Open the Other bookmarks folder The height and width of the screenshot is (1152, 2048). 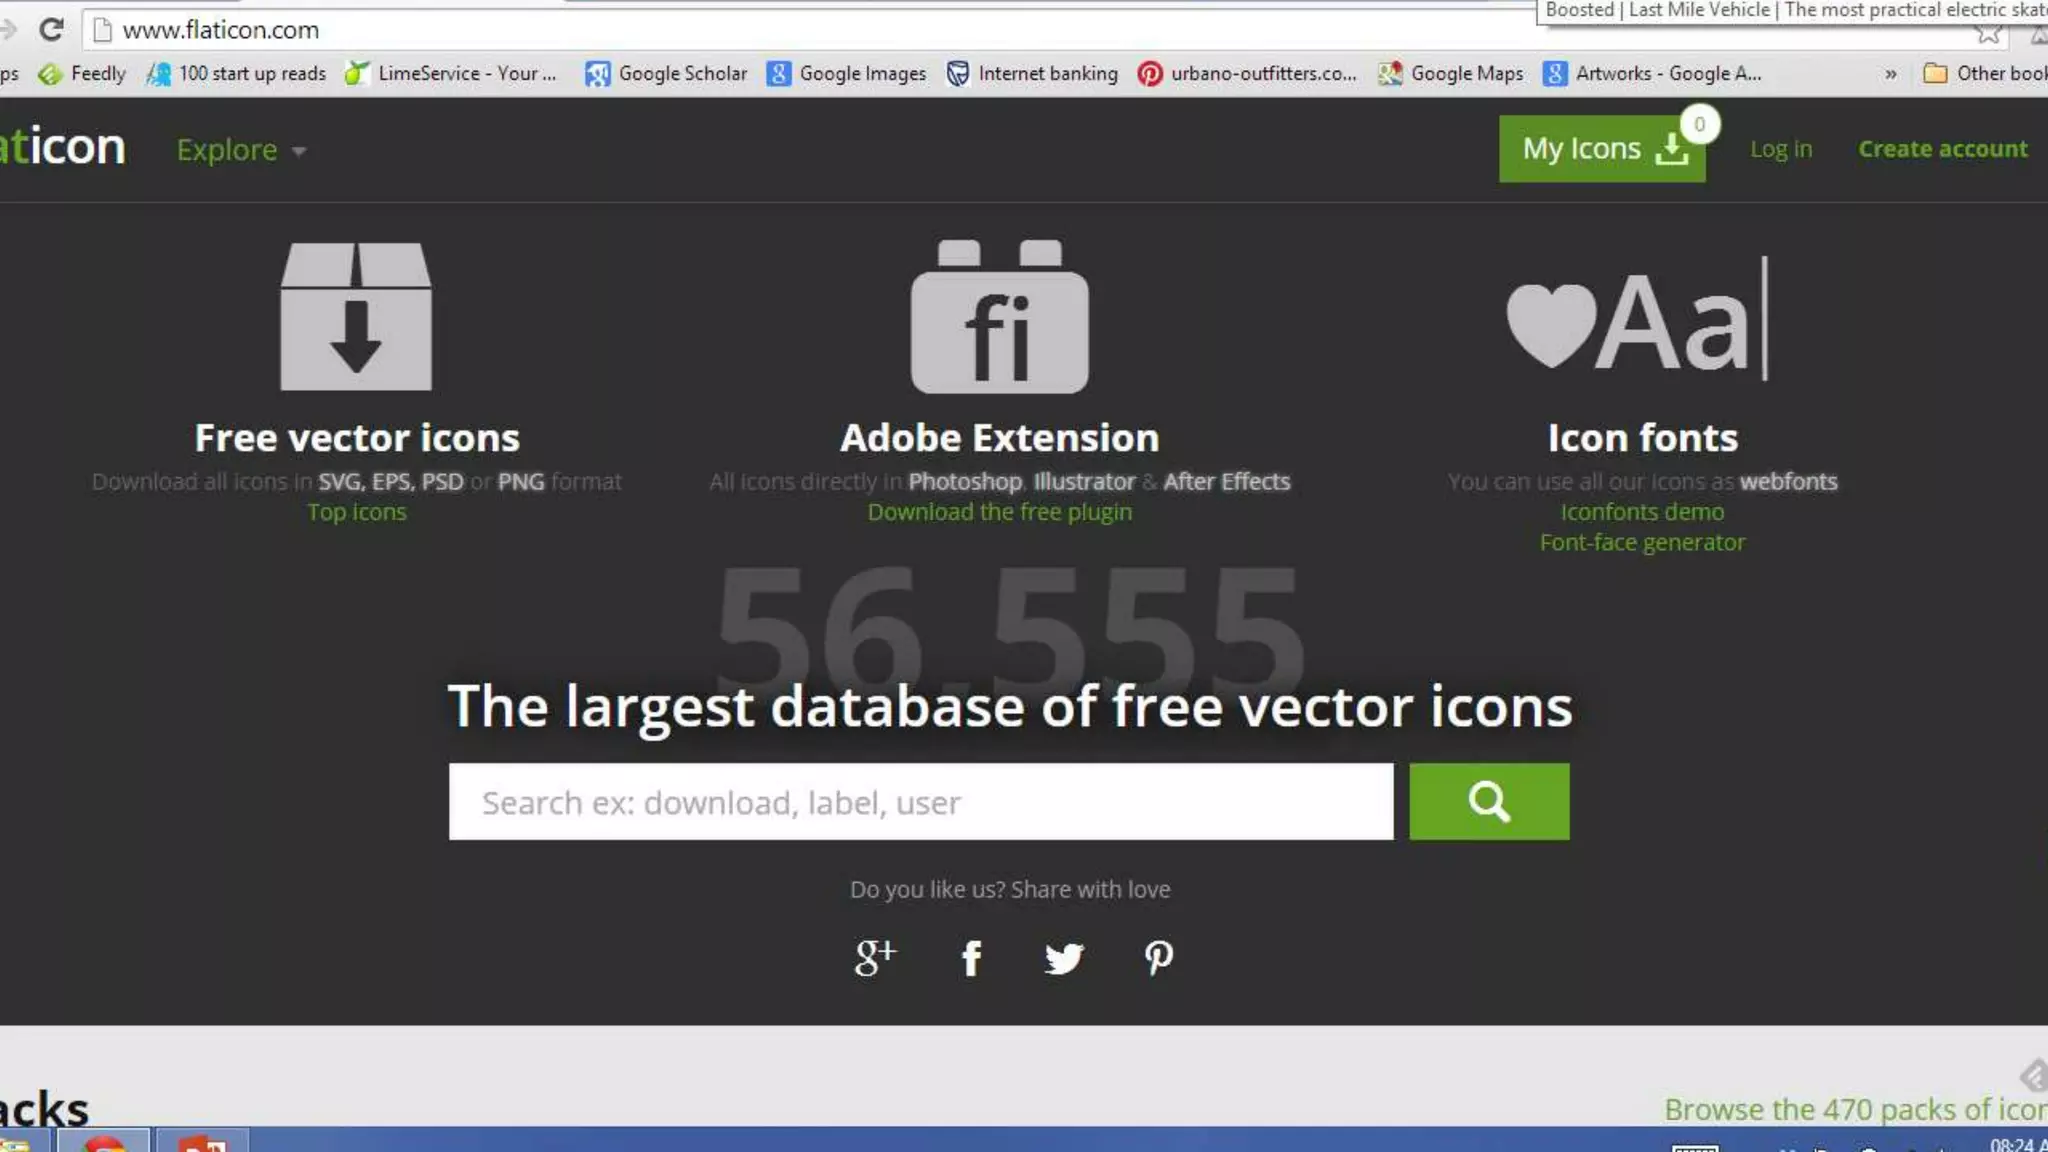pos(1984,74)
